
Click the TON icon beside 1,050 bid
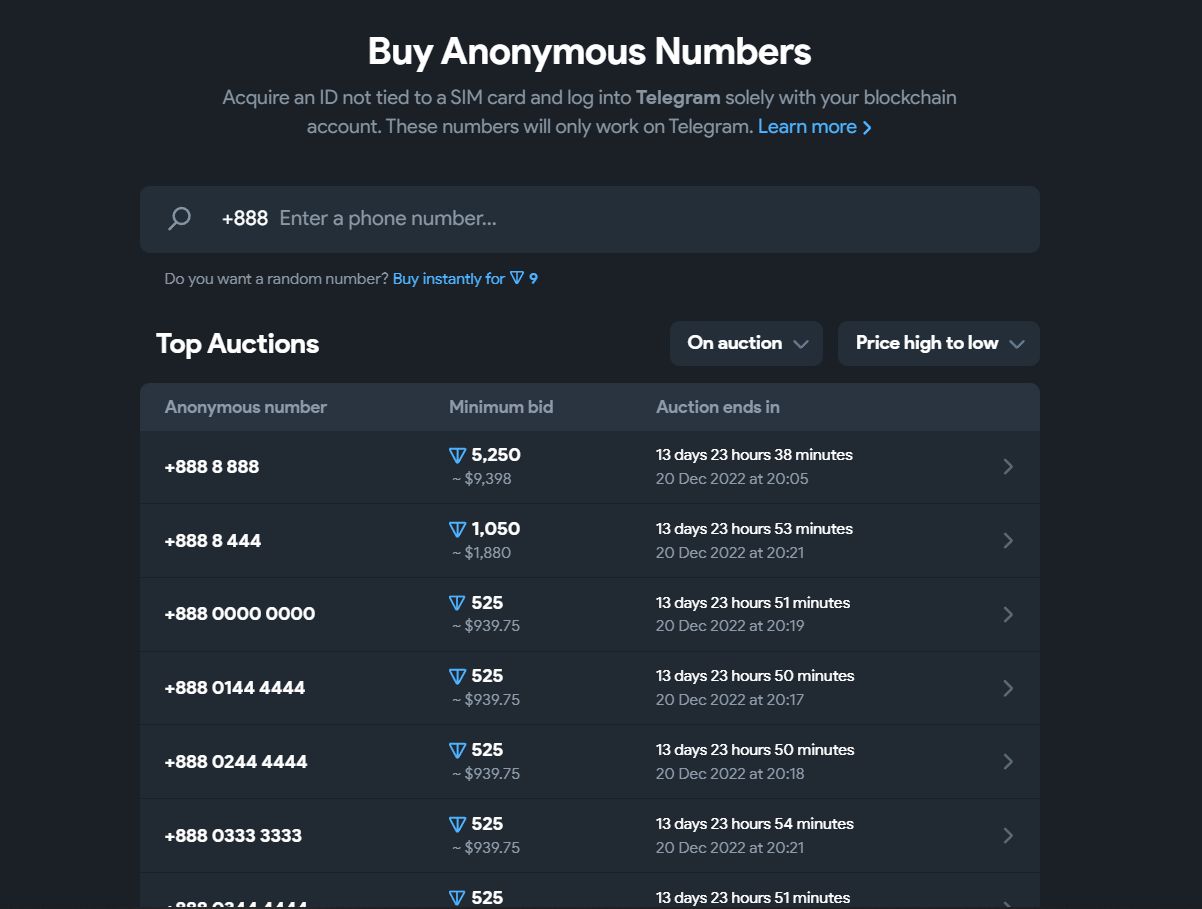point(458,530)
